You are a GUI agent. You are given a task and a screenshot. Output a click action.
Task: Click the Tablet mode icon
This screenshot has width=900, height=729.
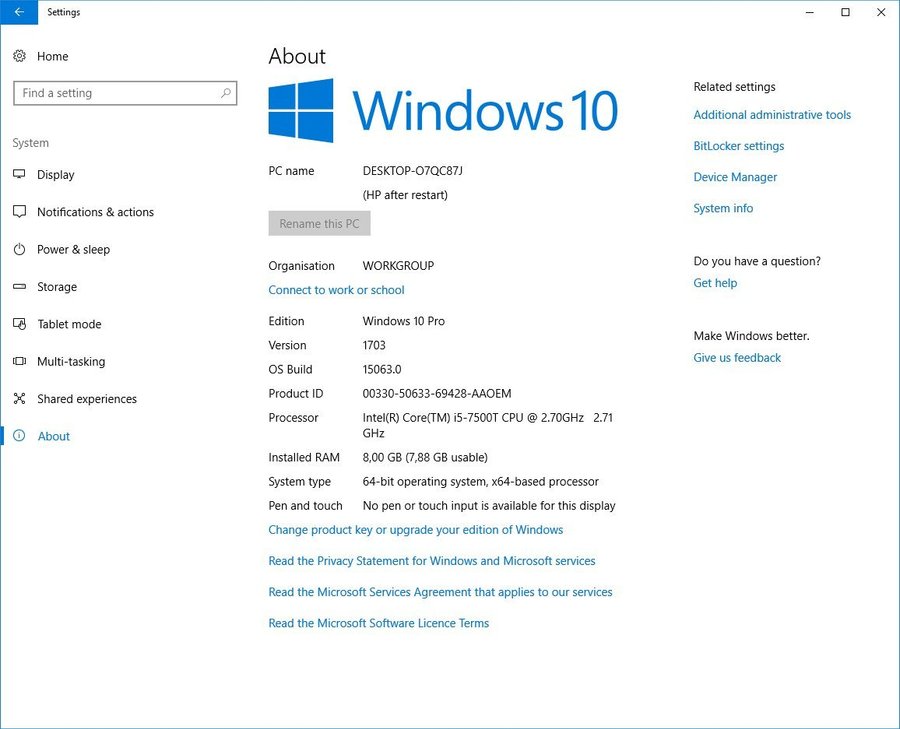pyautogui.click(x=19, y=324)
